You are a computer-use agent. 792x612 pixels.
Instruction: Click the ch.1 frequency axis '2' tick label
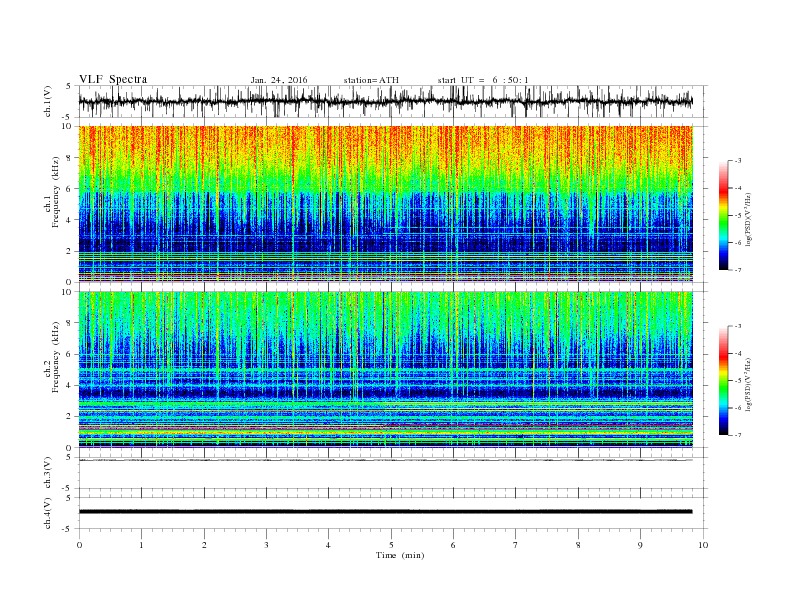[x=70, y=251]
